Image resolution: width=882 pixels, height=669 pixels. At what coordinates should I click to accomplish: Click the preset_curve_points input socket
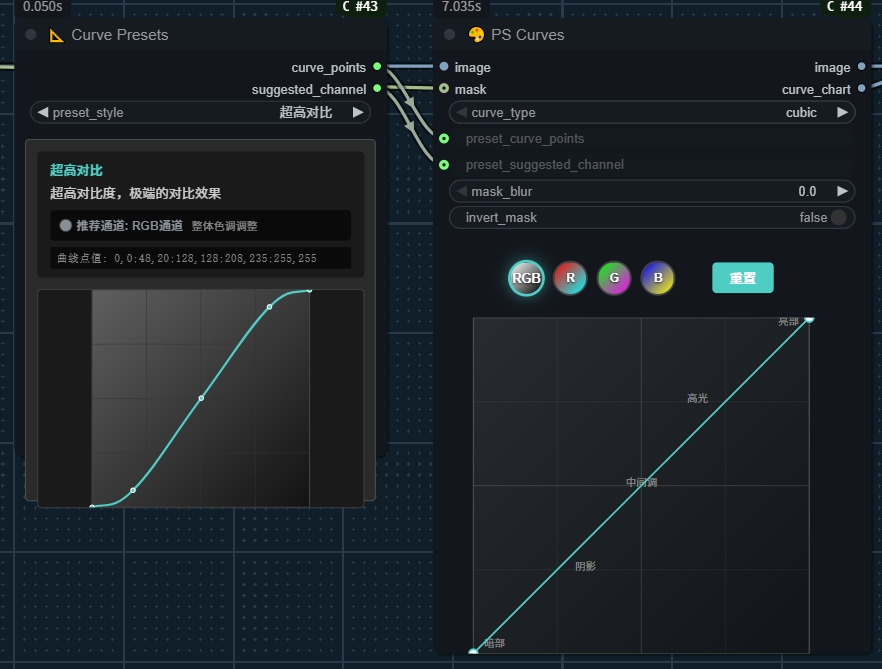tap(444, 138)
